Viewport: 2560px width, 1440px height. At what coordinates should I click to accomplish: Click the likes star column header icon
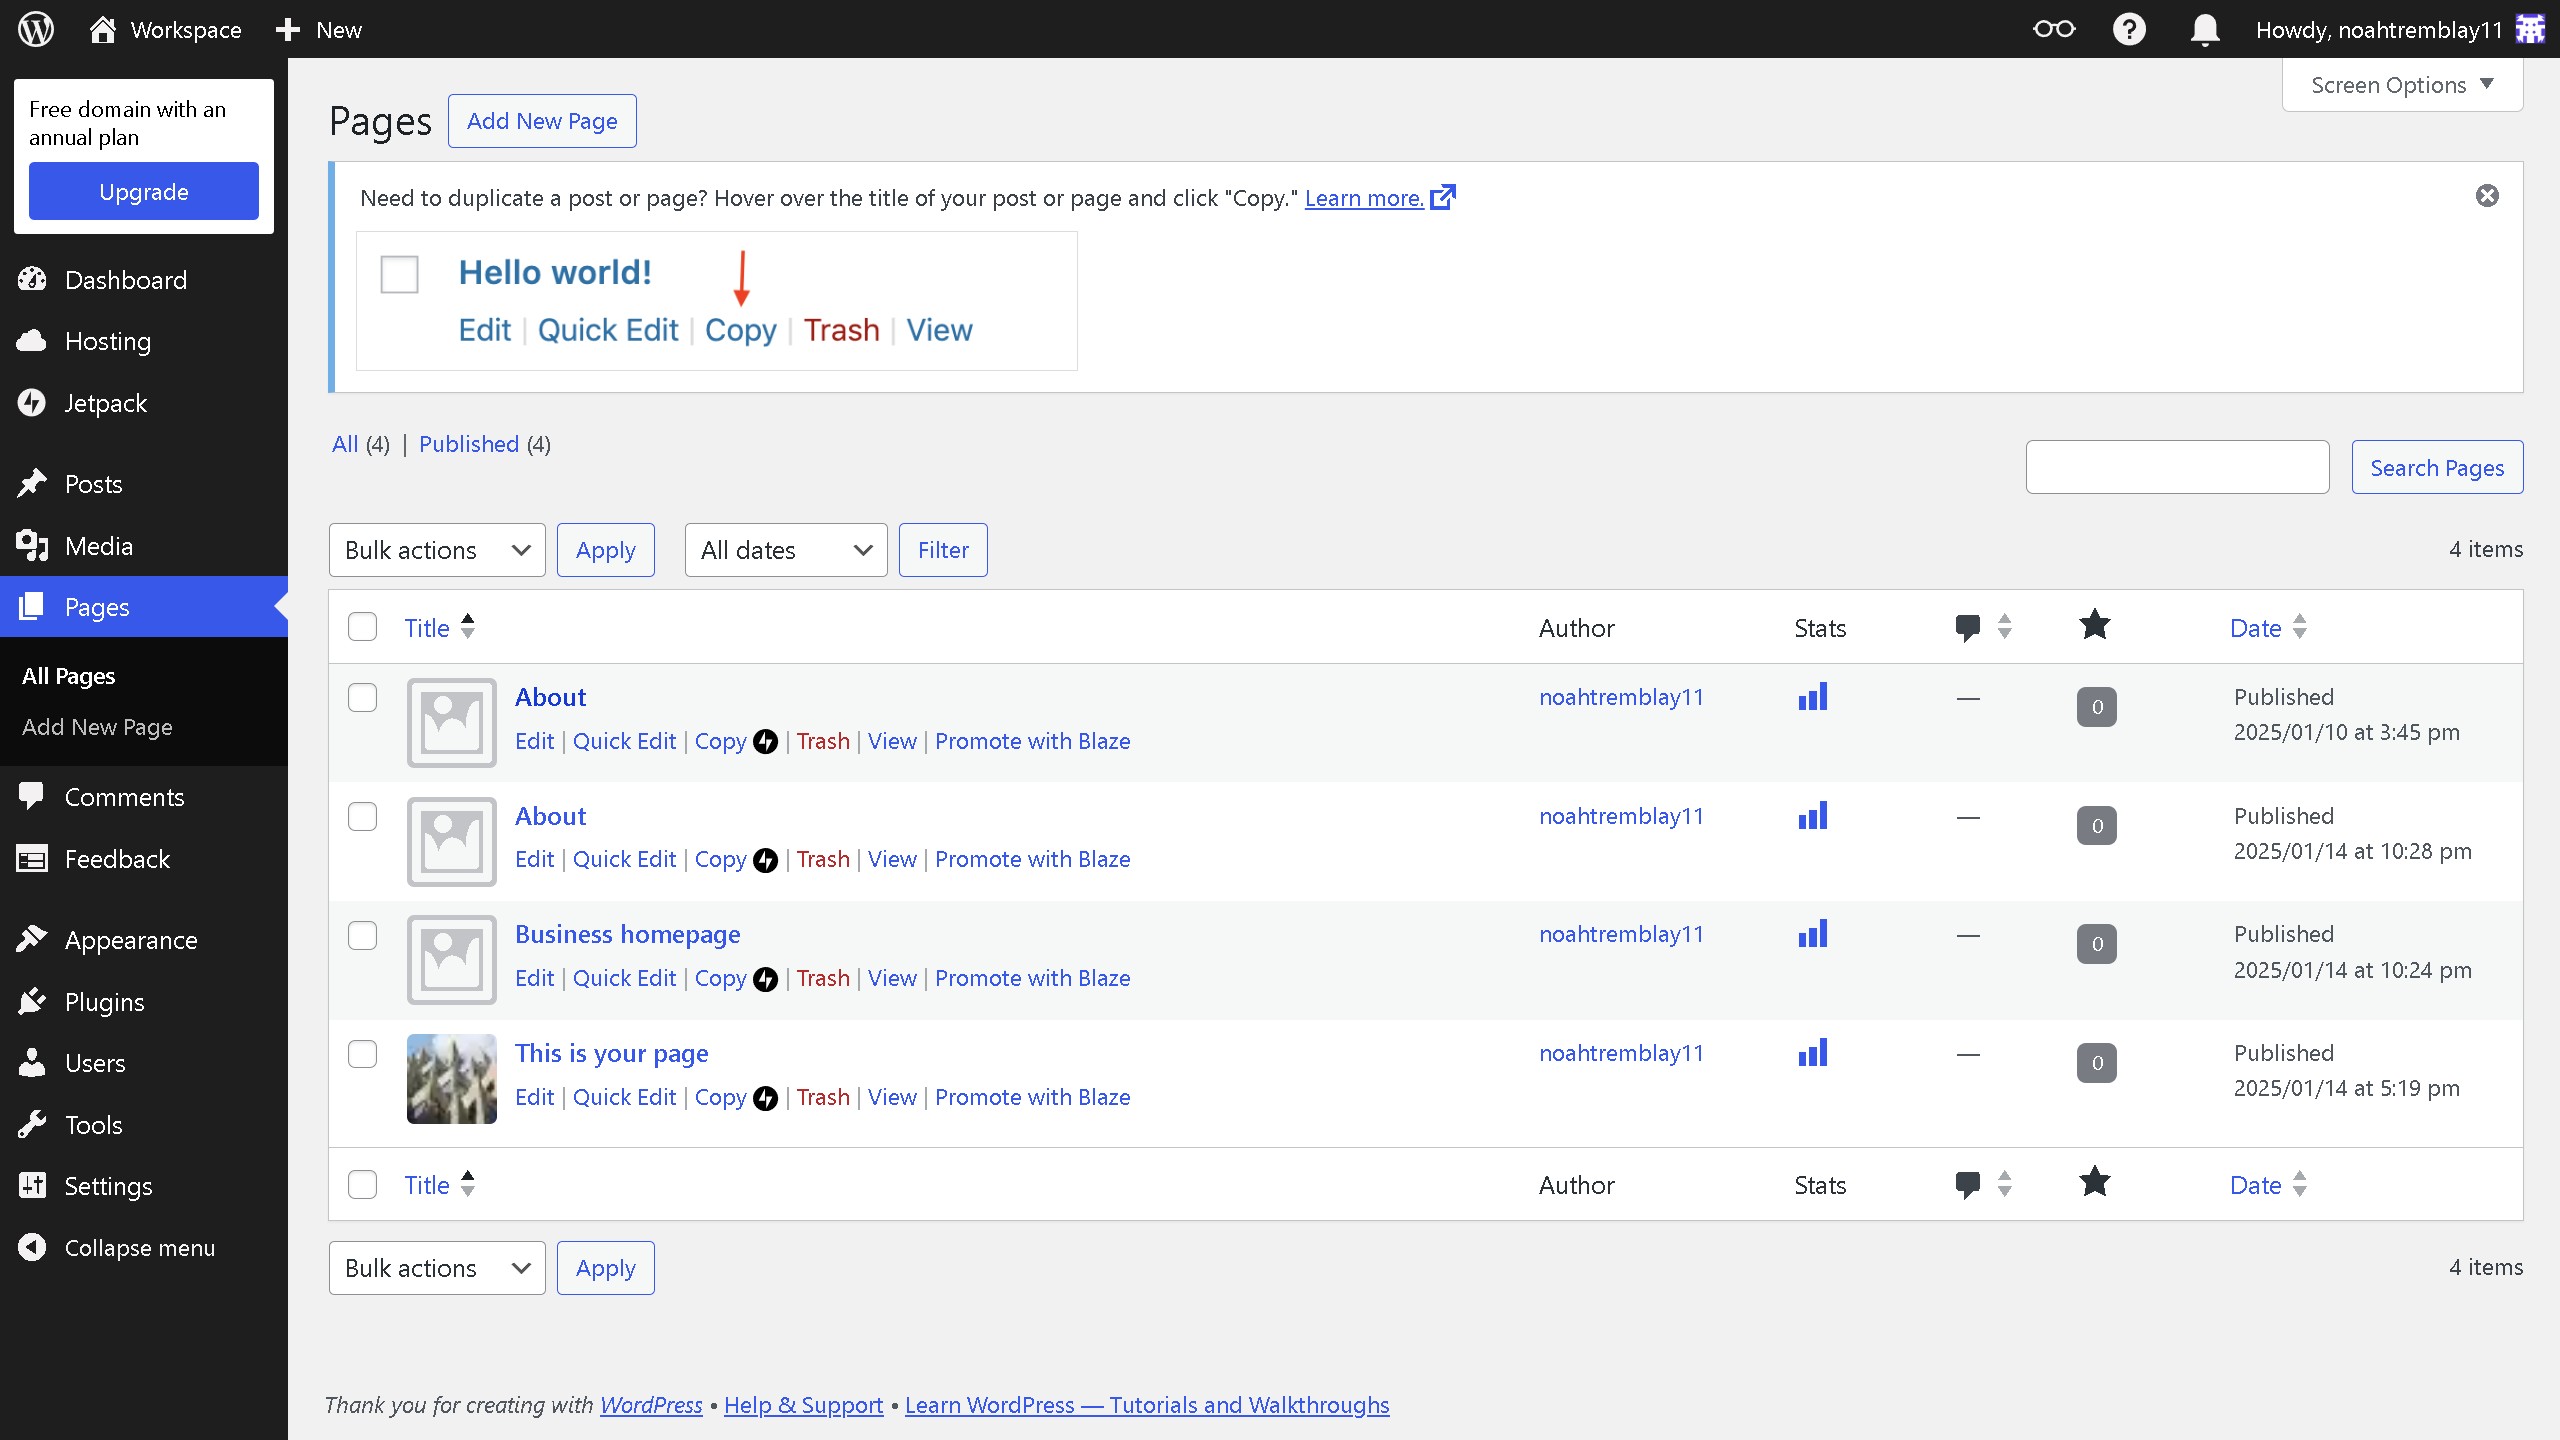point(2094,626)
